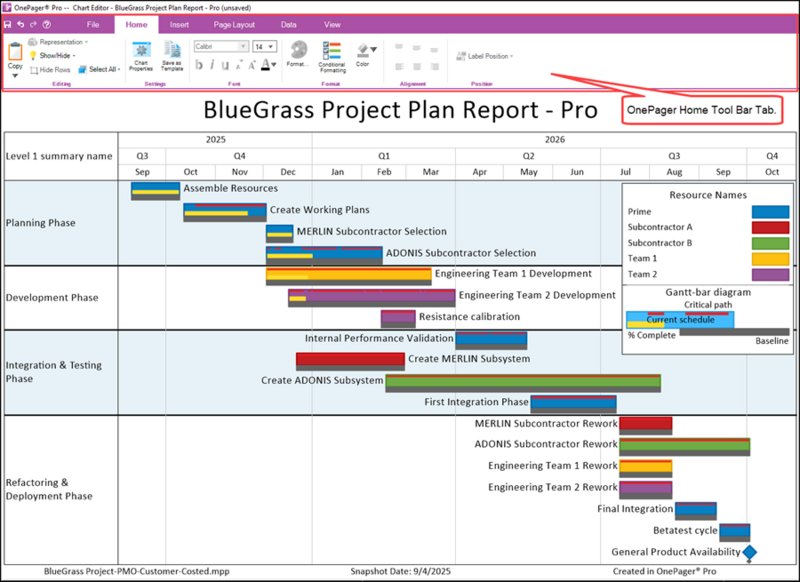Click the OnePager app icon in title bar
Image resolution: width=800 pixels, height=582 pixels.
tap(7, 8)
